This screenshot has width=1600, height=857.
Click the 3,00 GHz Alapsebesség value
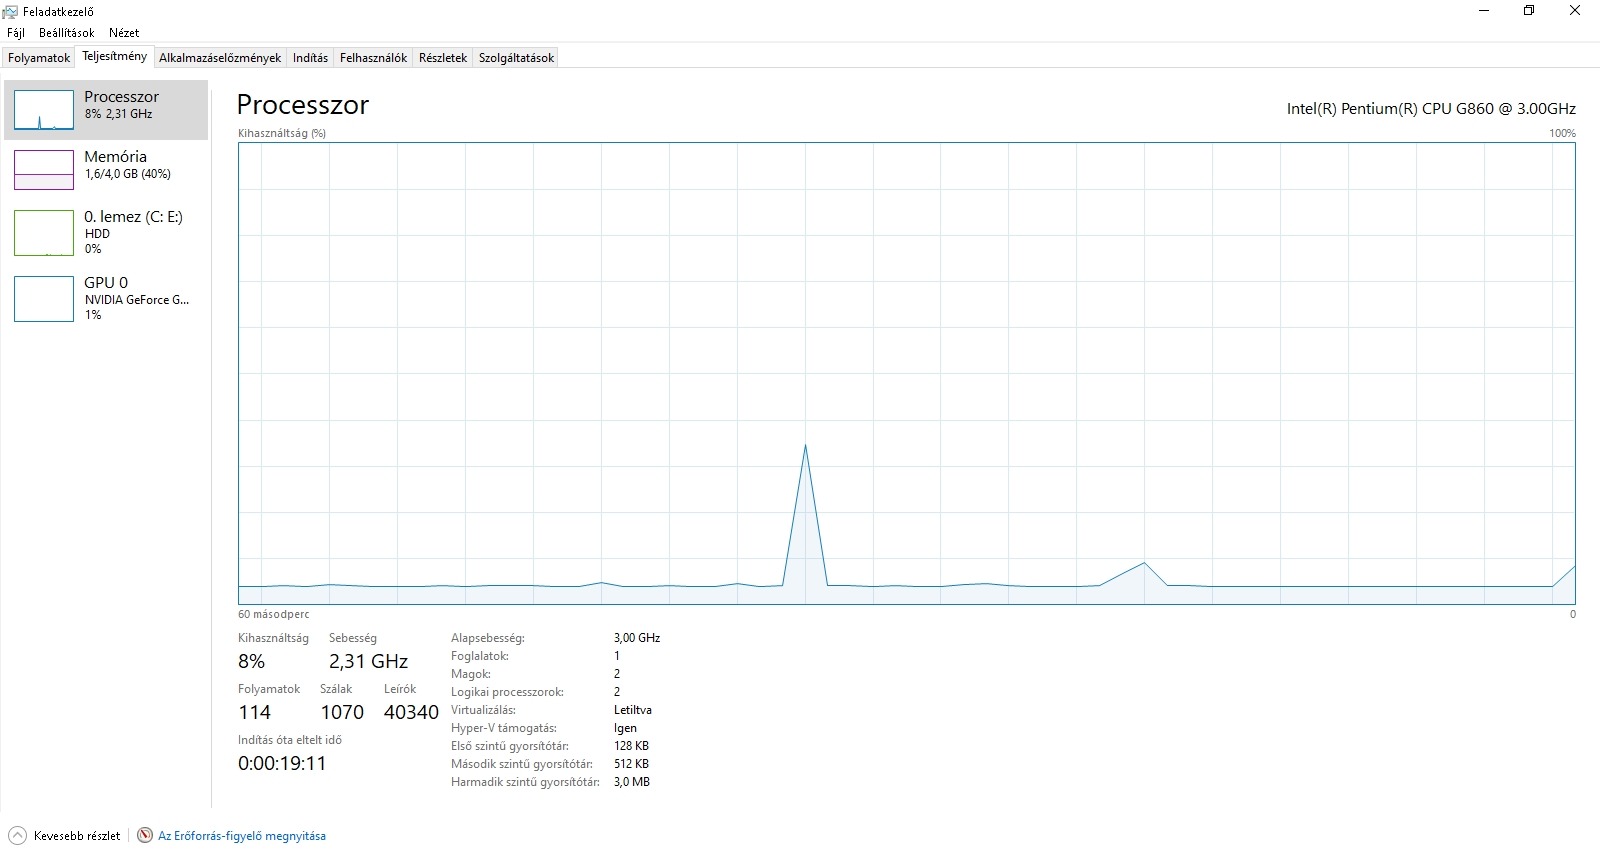tap(637, 638)
